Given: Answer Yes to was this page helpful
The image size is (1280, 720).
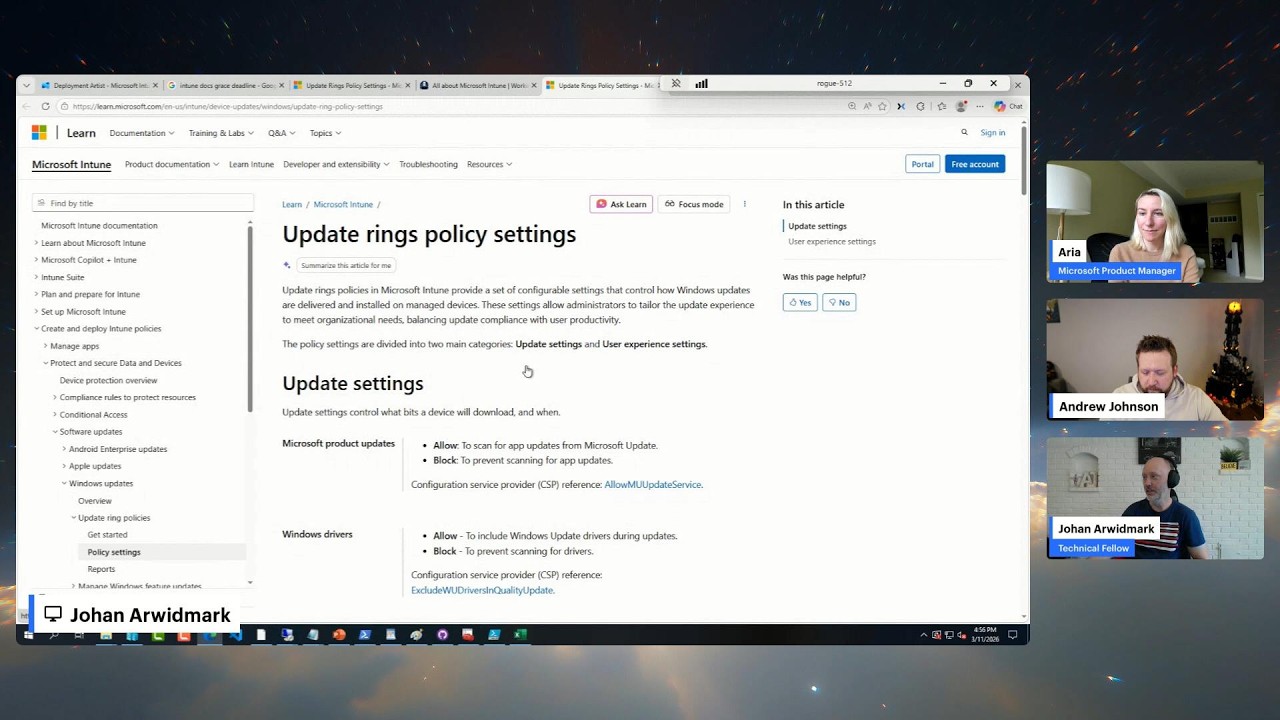Looking at the screenshot, I should coord(800,302).
